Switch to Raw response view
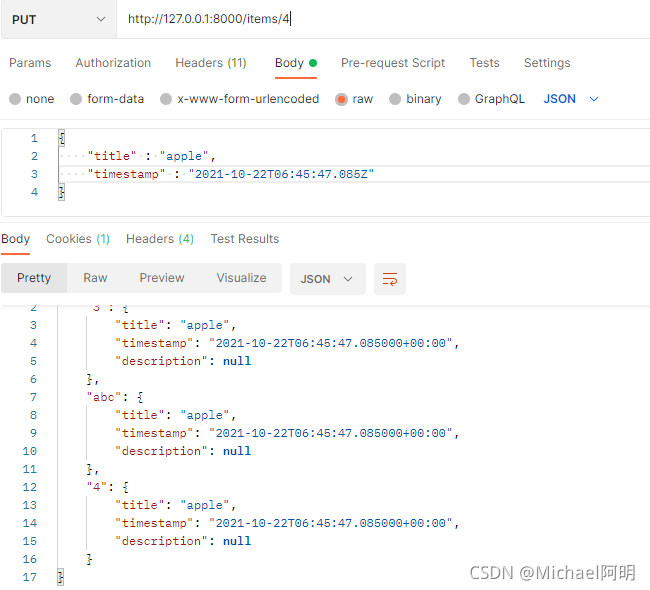Viewport: 650px width, 590px height. 95,278
